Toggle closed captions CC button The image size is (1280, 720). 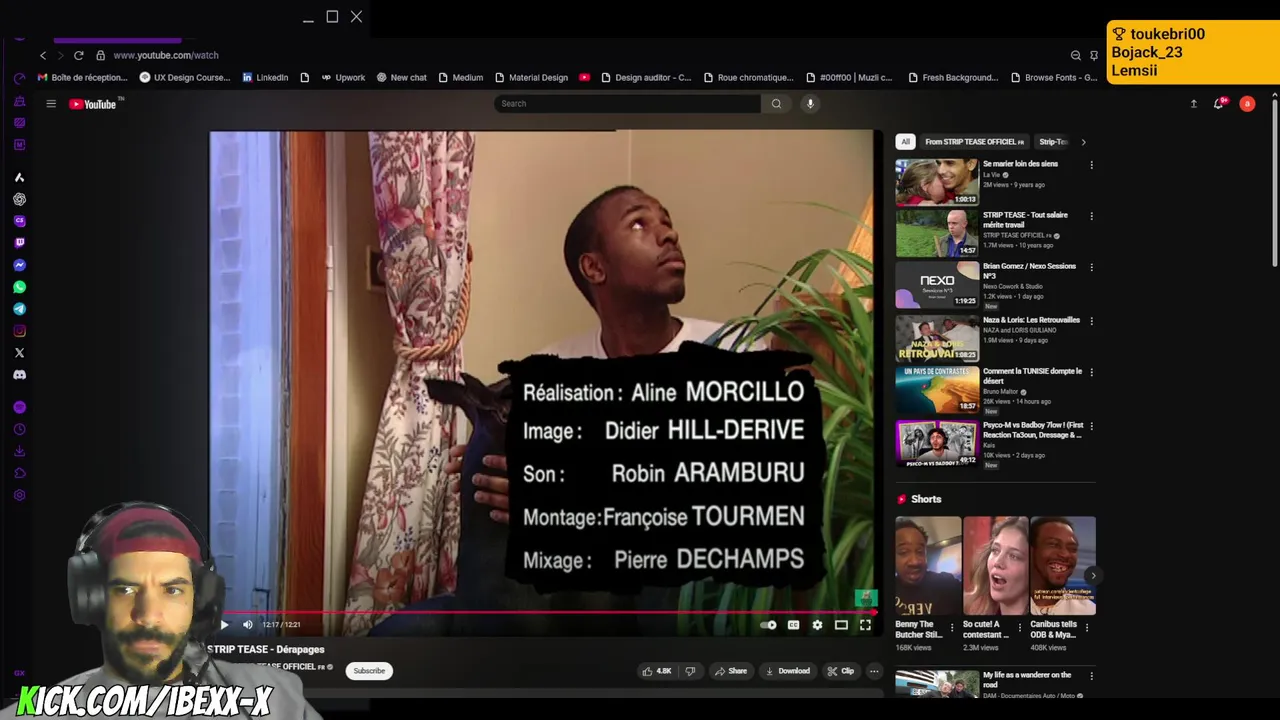pyautogui.click(x=793, y=625)
